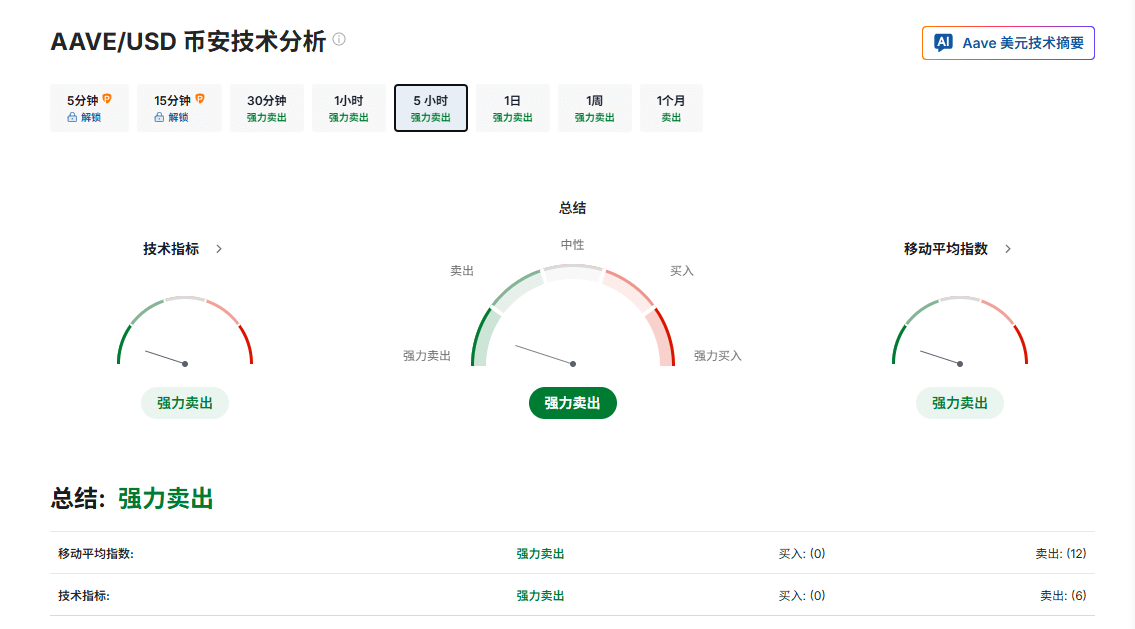1135x629 pixels.
Task: Click the lock icon under 15分钟
Action: coord(159,117)
